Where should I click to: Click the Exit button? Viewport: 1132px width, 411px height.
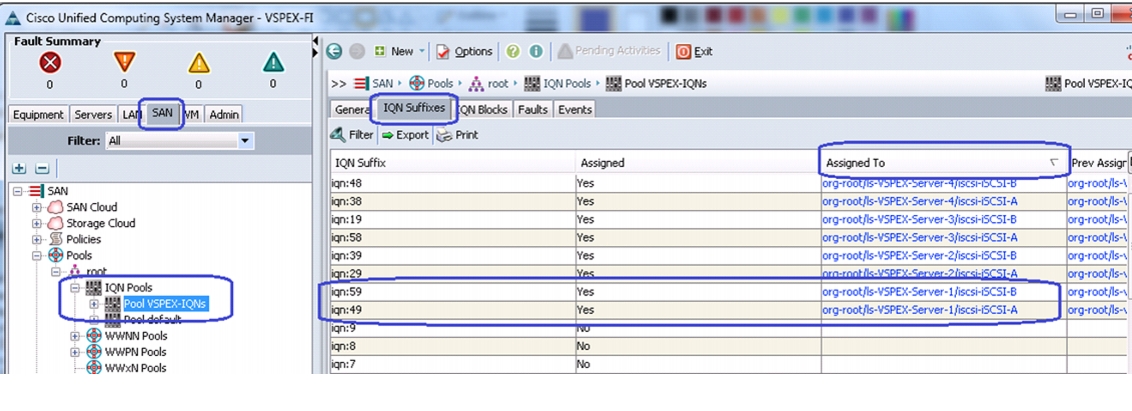(x=695, y=51)
